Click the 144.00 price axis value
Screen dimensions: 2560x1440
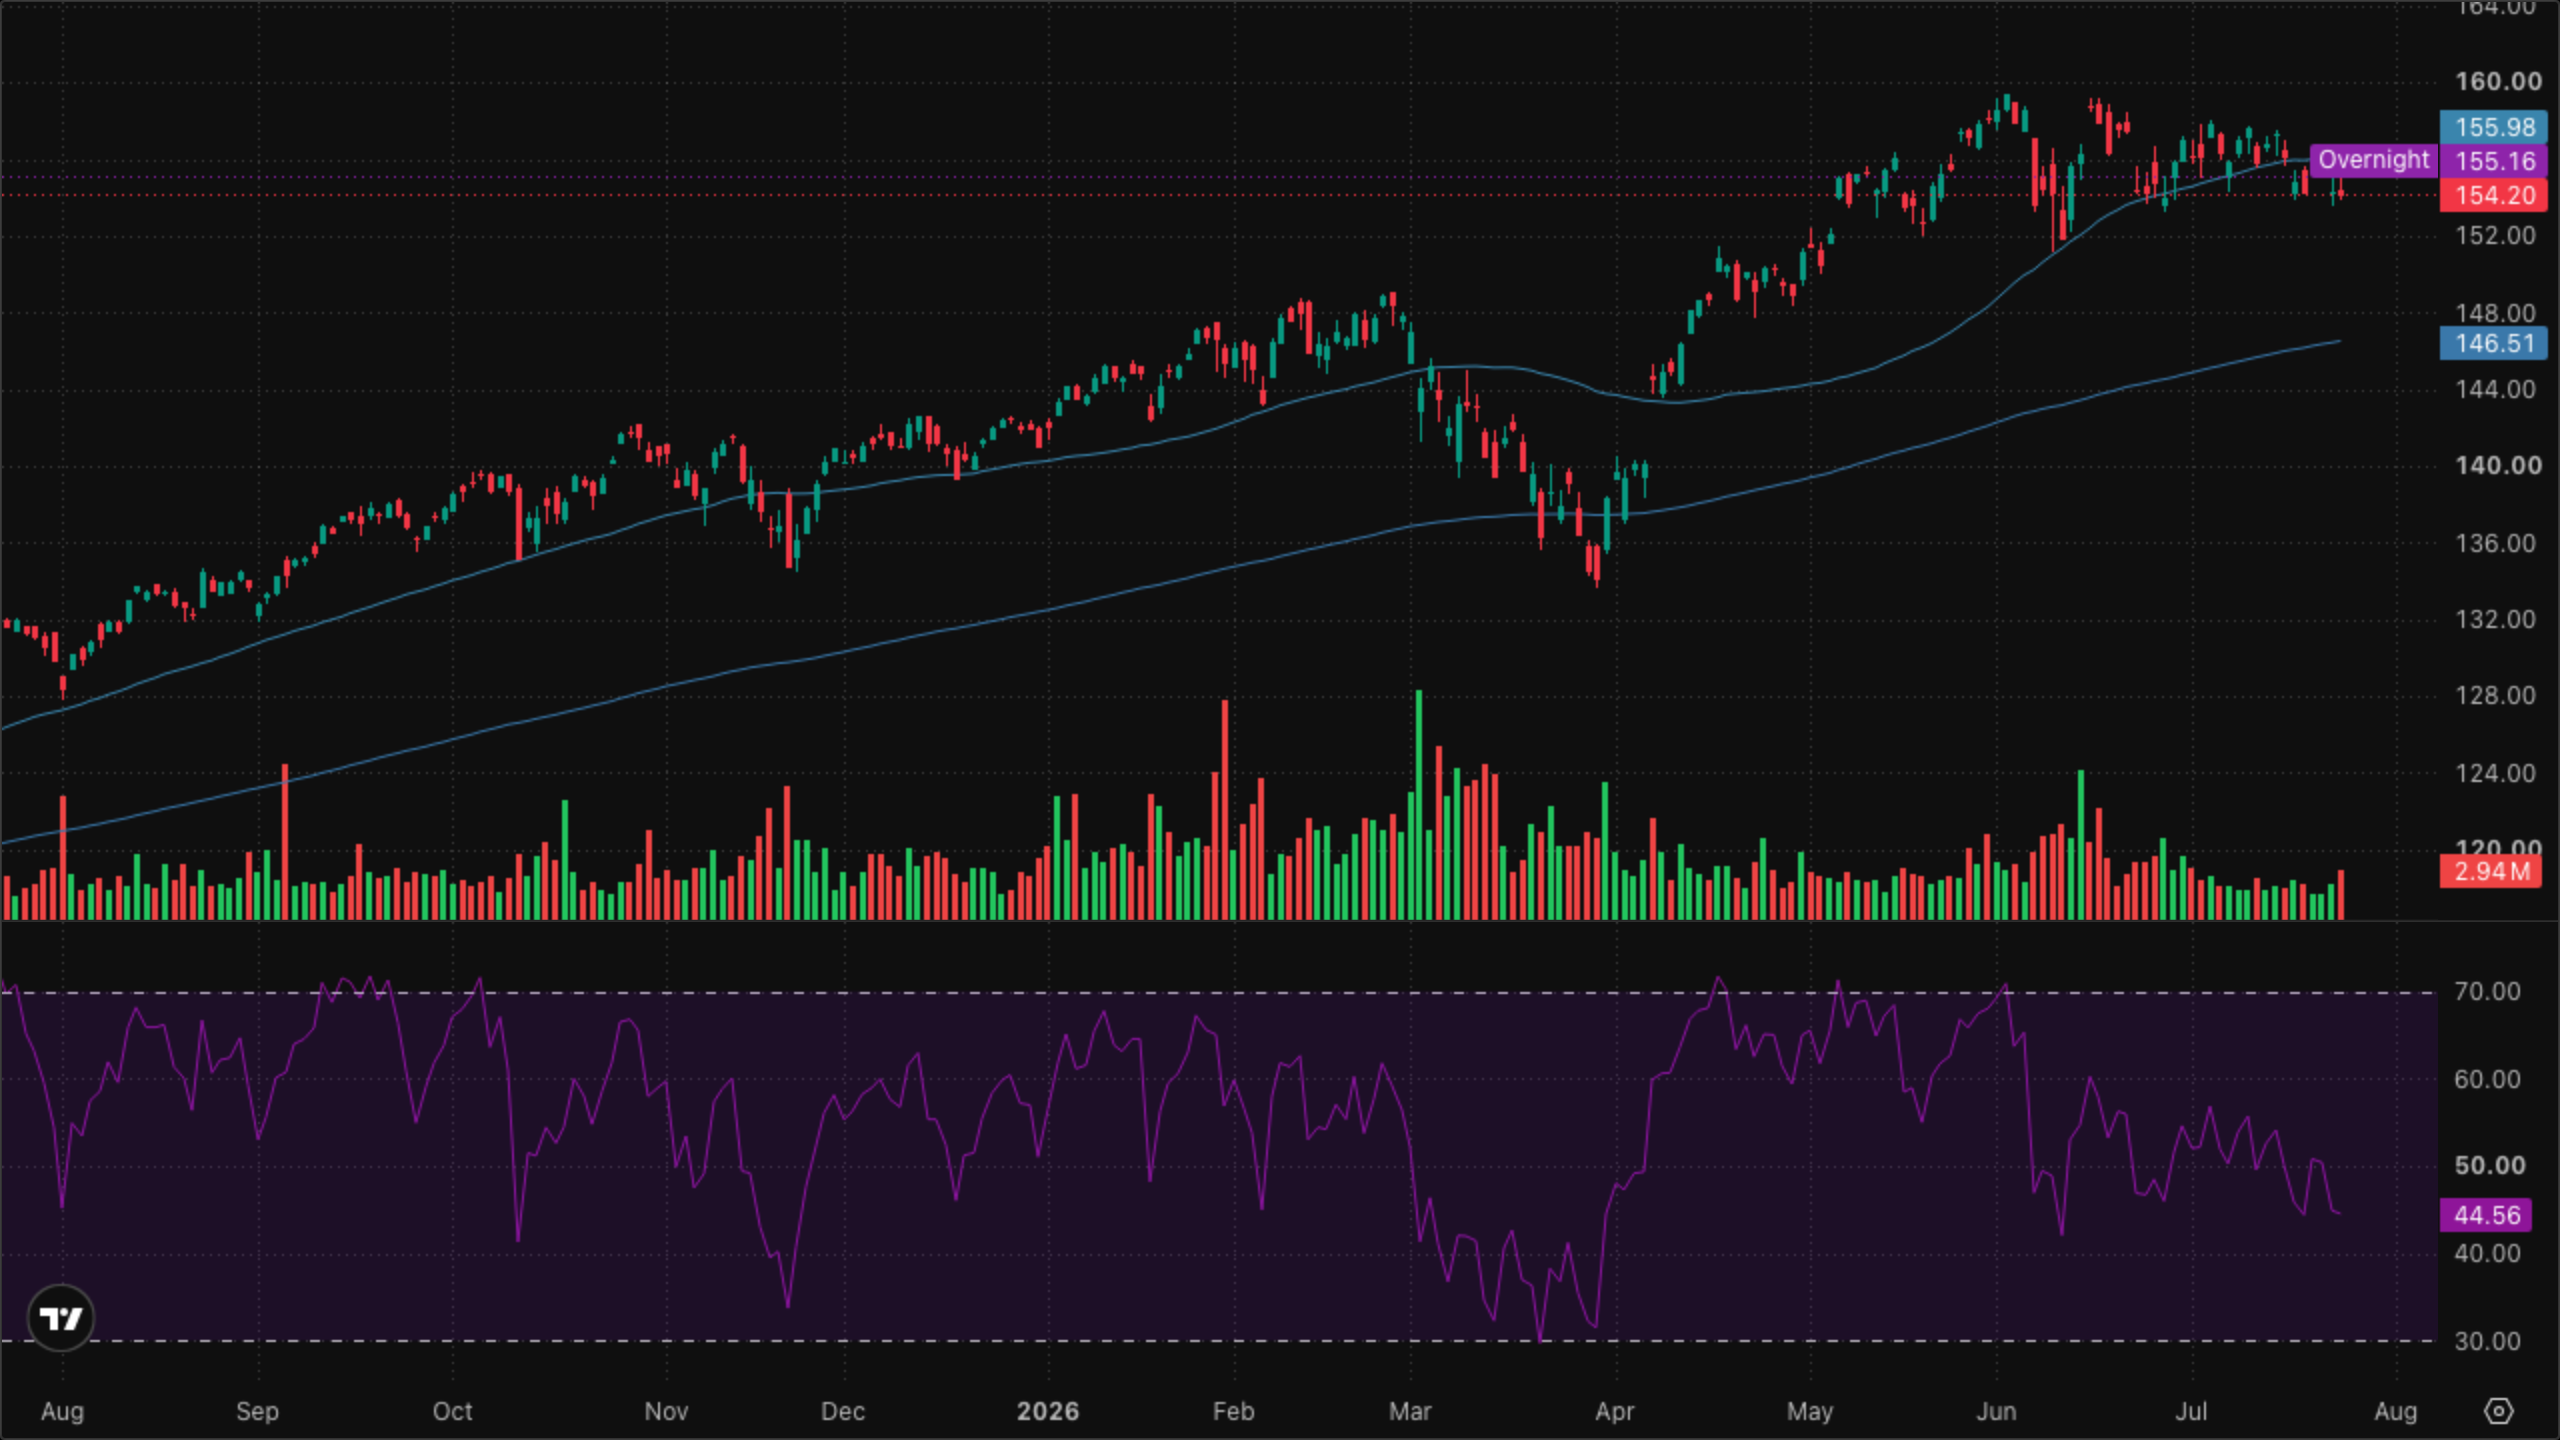click(x=2496, y=389)
